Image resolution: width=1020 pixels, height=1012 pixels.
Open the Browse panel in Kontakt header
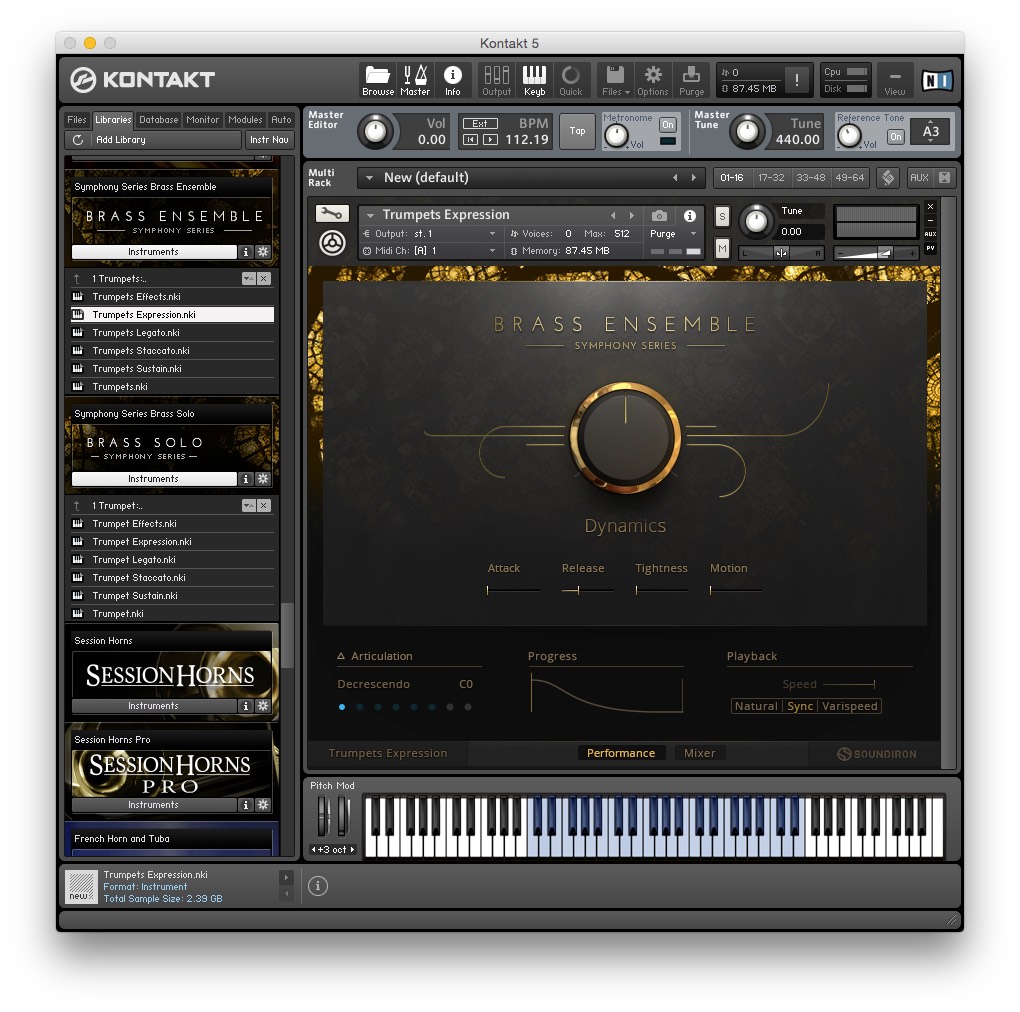point(377,80)
